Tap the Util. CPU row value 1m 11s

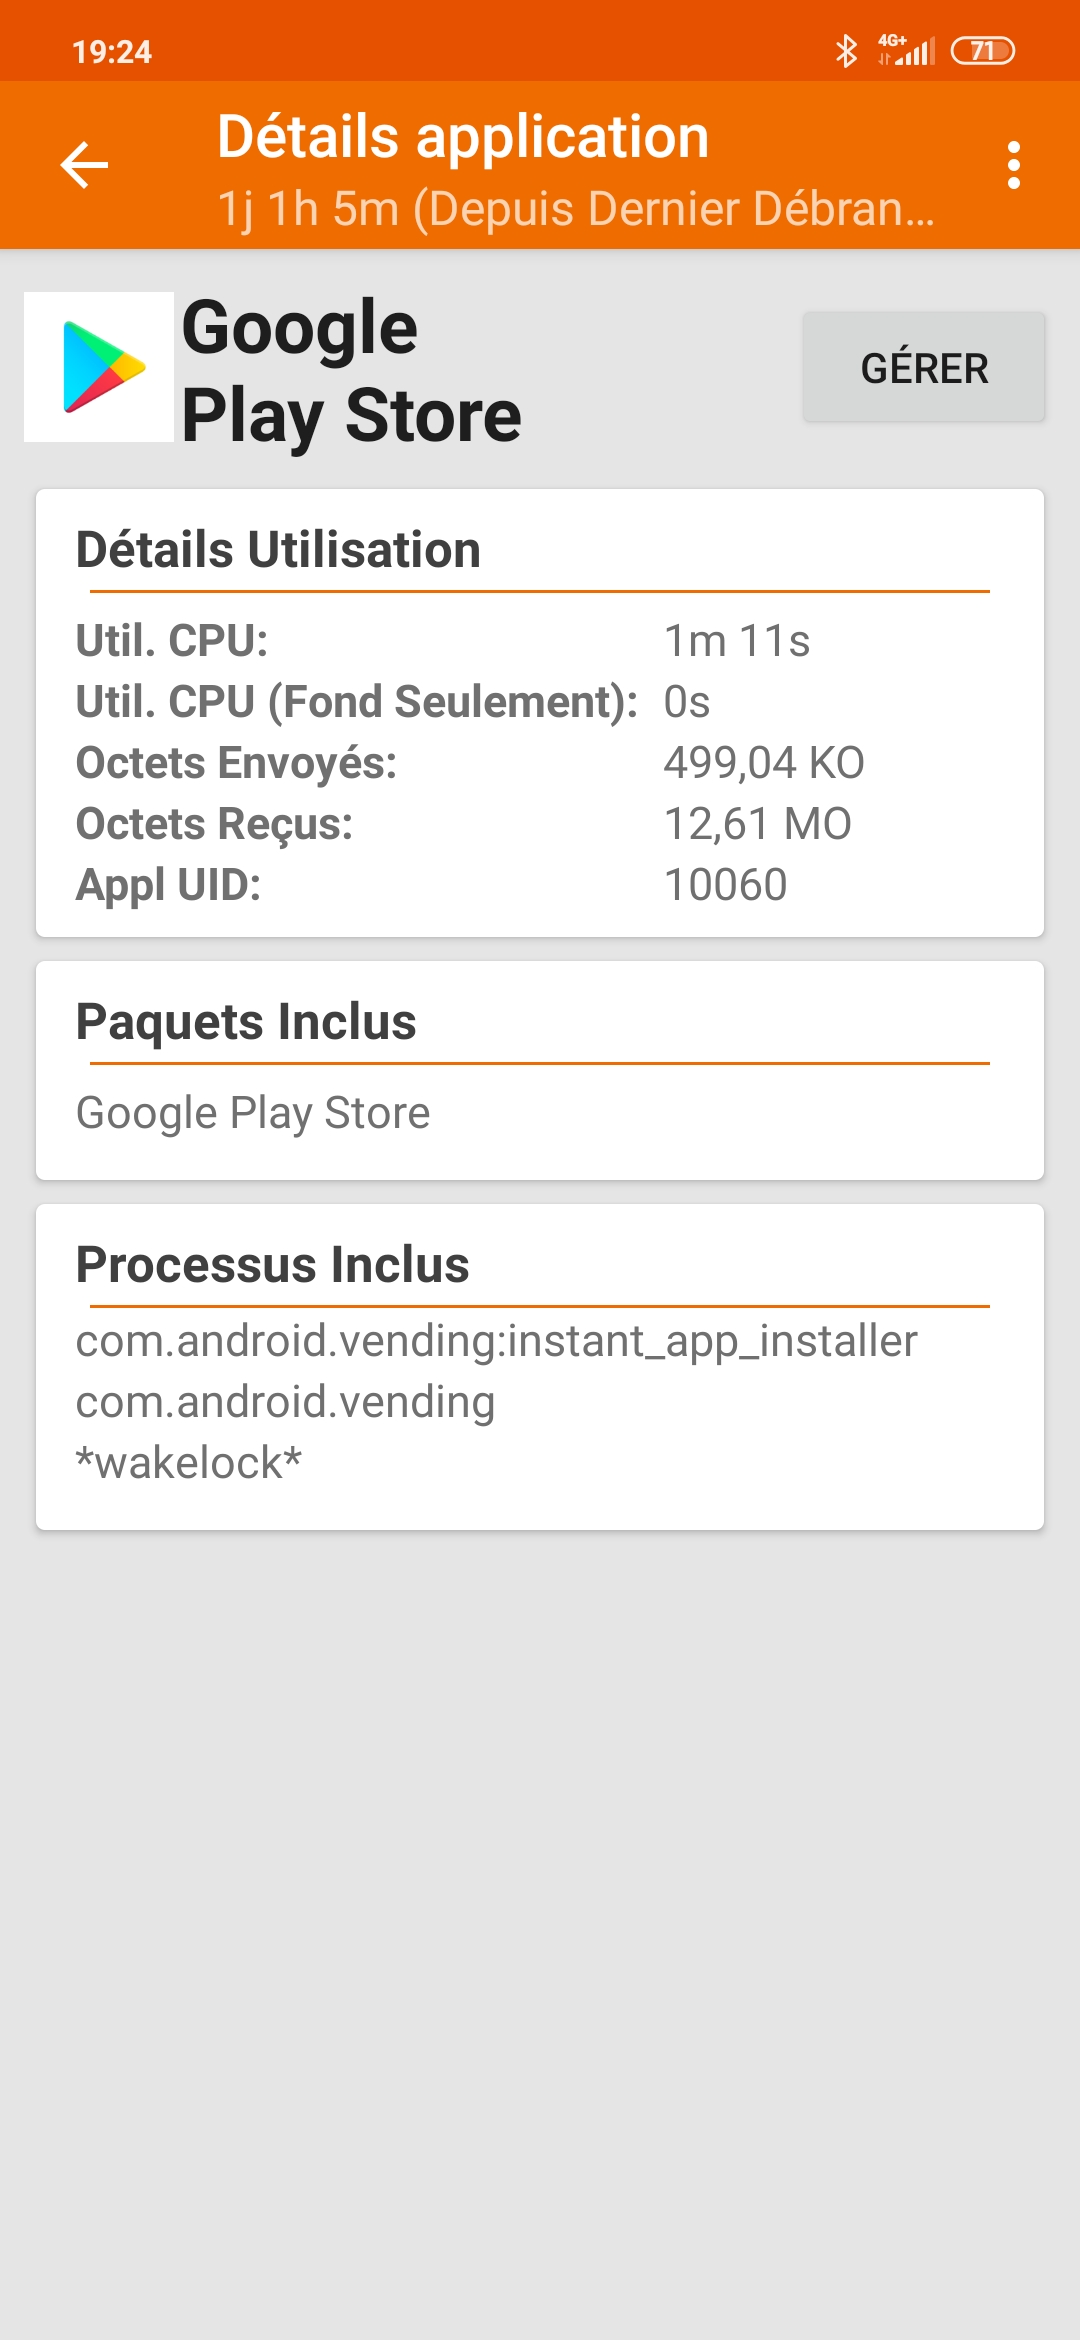[x=737, y=641]
